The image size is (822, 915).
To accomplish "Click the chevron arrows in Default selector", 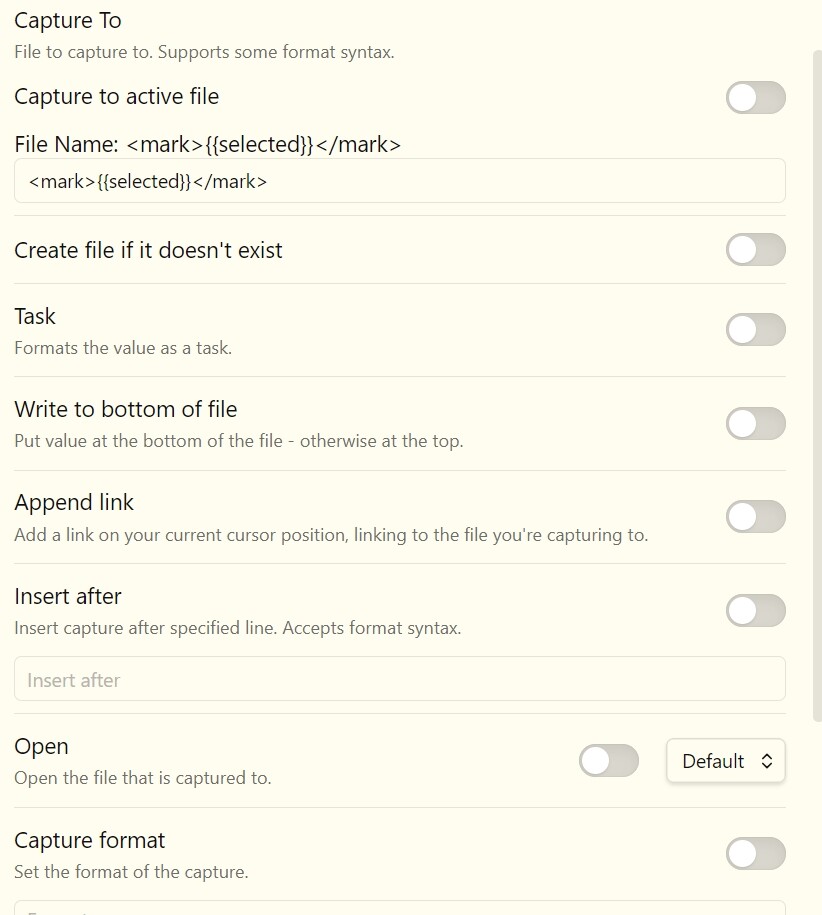I will [x=767, y=761].
